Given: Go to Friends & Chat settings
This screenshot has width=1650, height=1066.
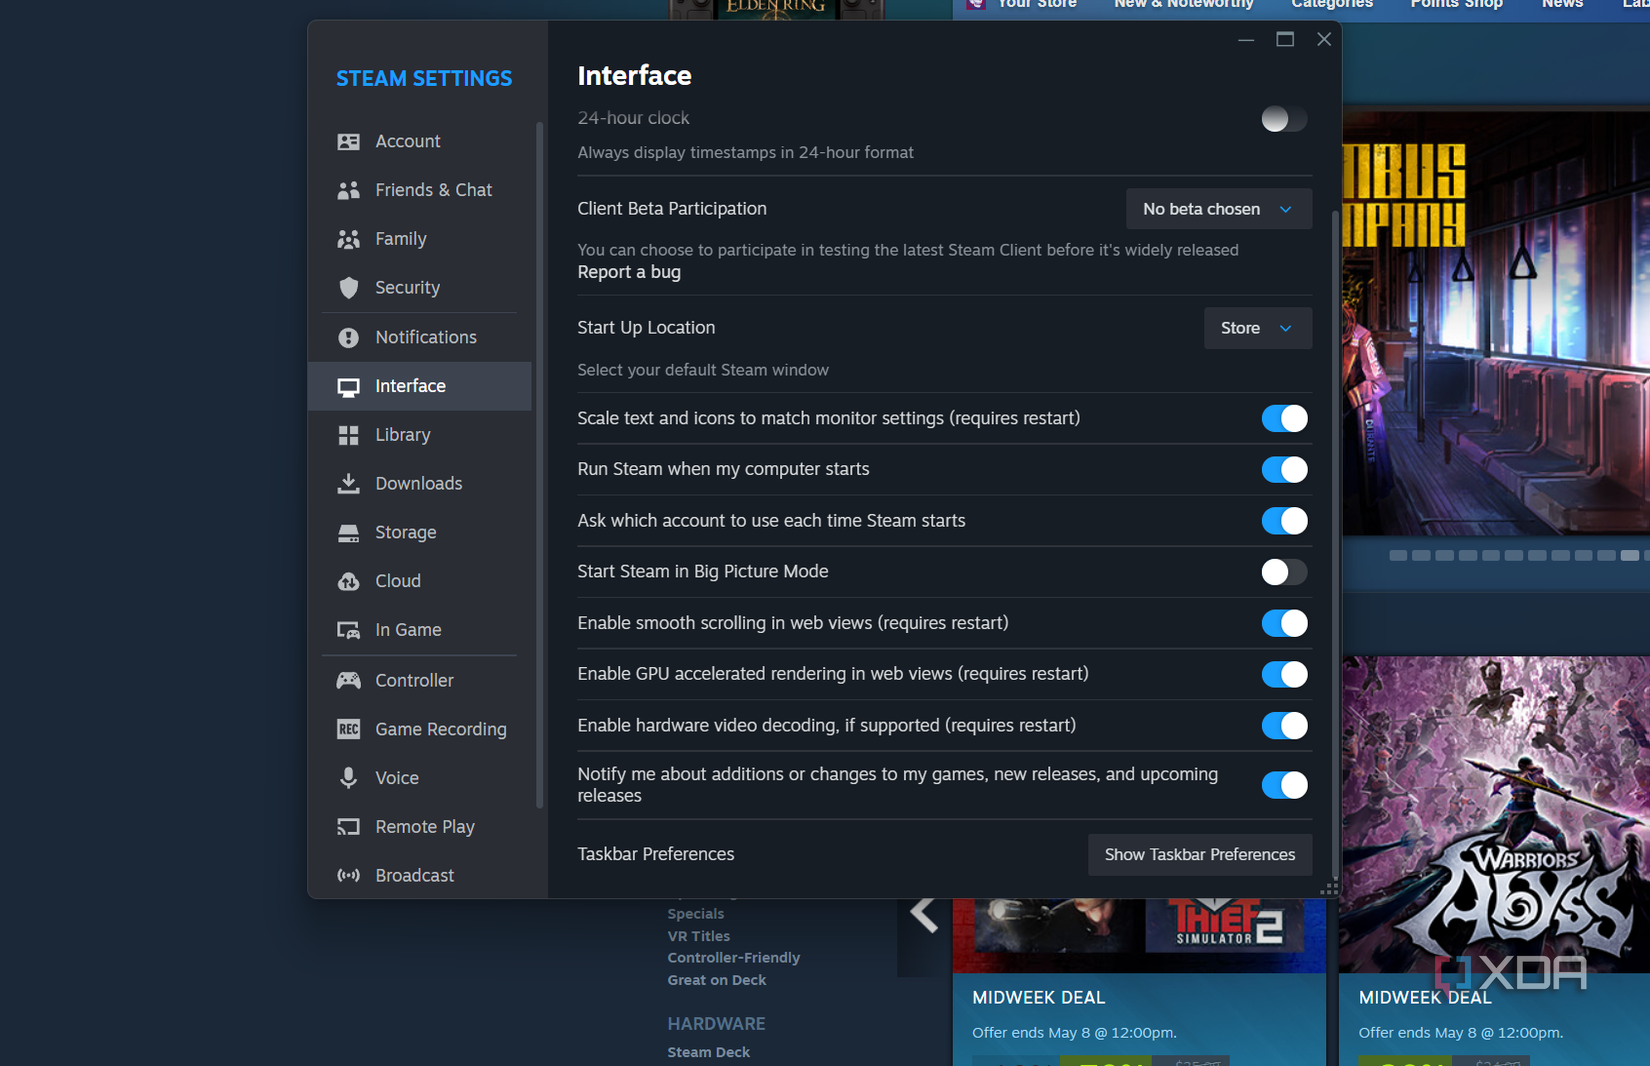Looking at the screenshot, I should coord(420,190).
